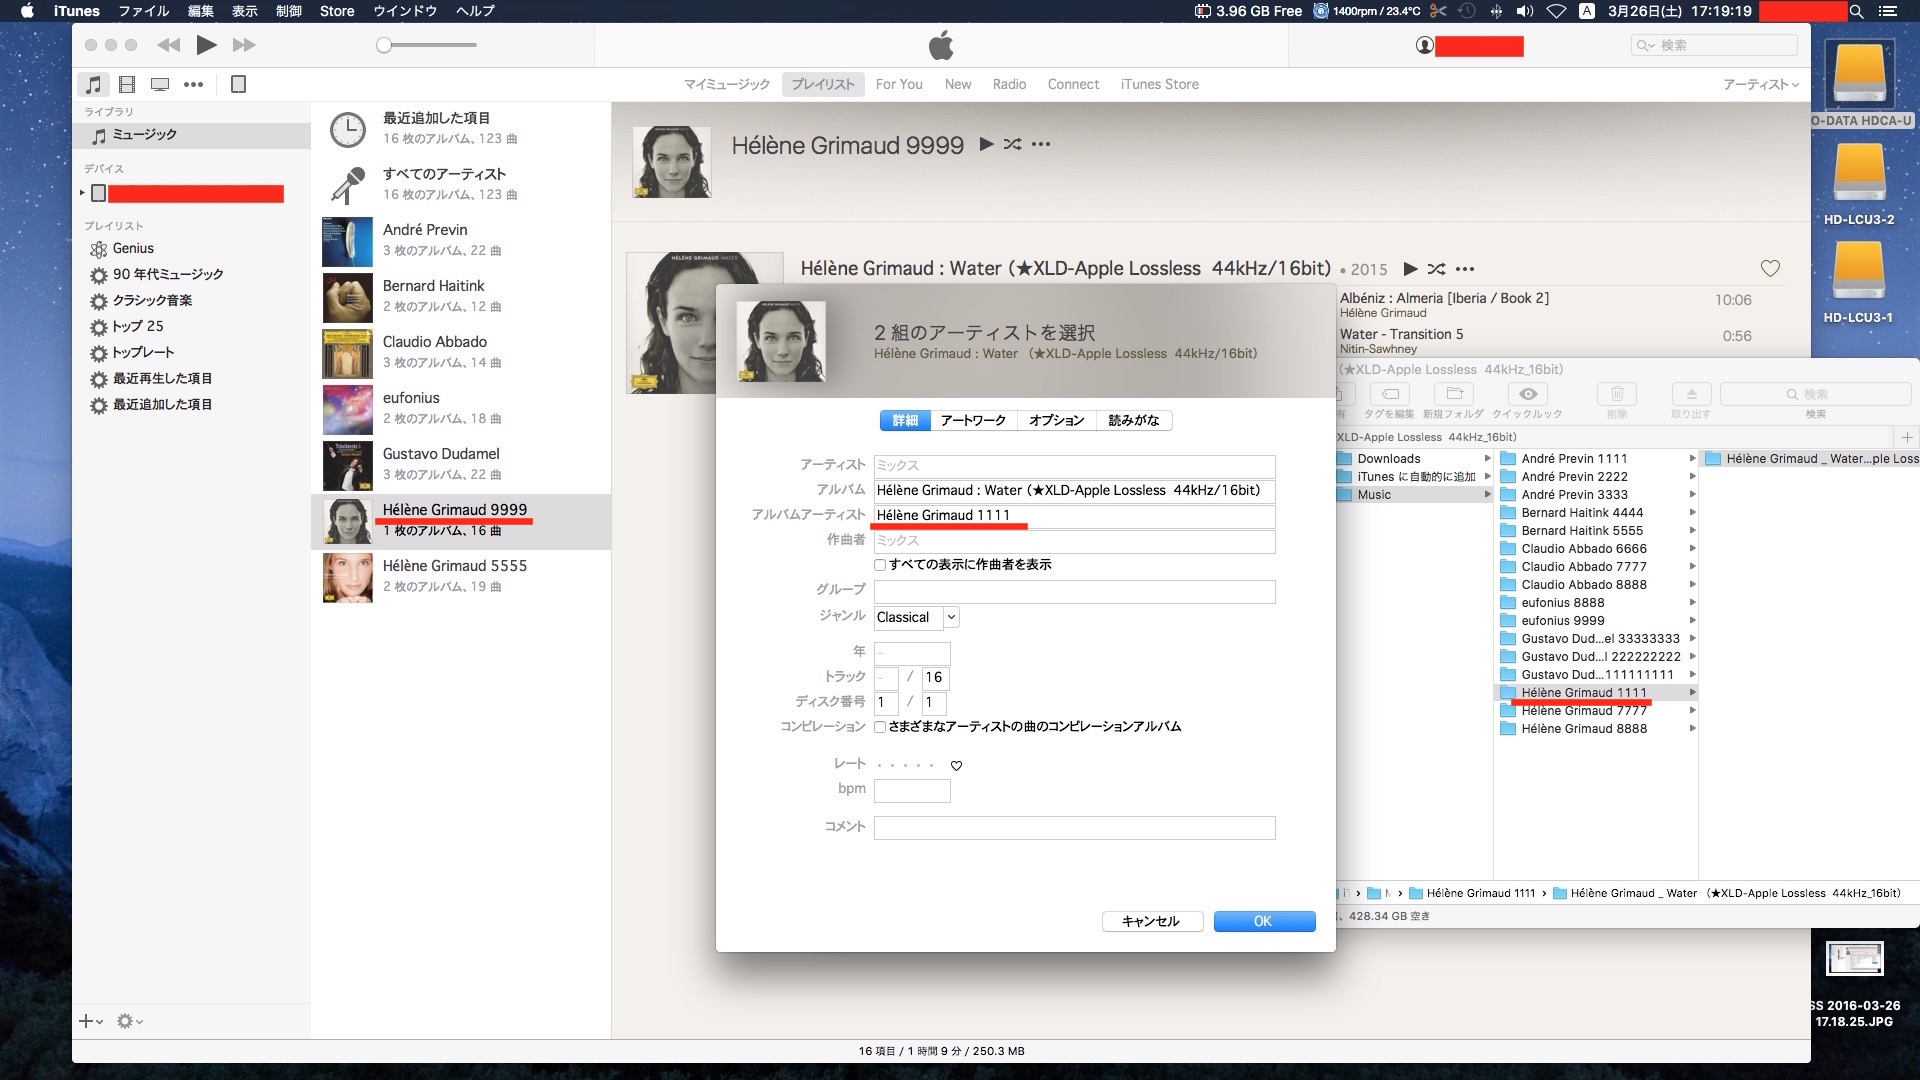Open the Store menu in menu bar
Screen dimensions: 1920x1080
[337, 11]
